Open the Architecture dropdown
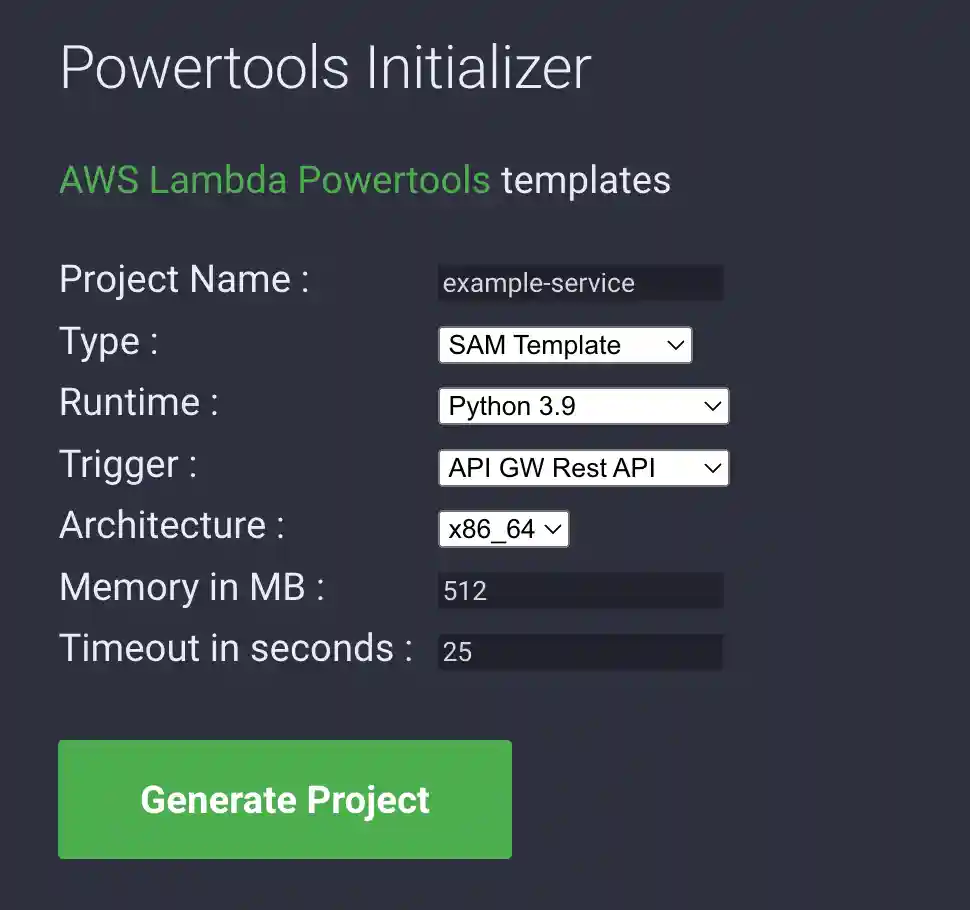 point(503,529)
